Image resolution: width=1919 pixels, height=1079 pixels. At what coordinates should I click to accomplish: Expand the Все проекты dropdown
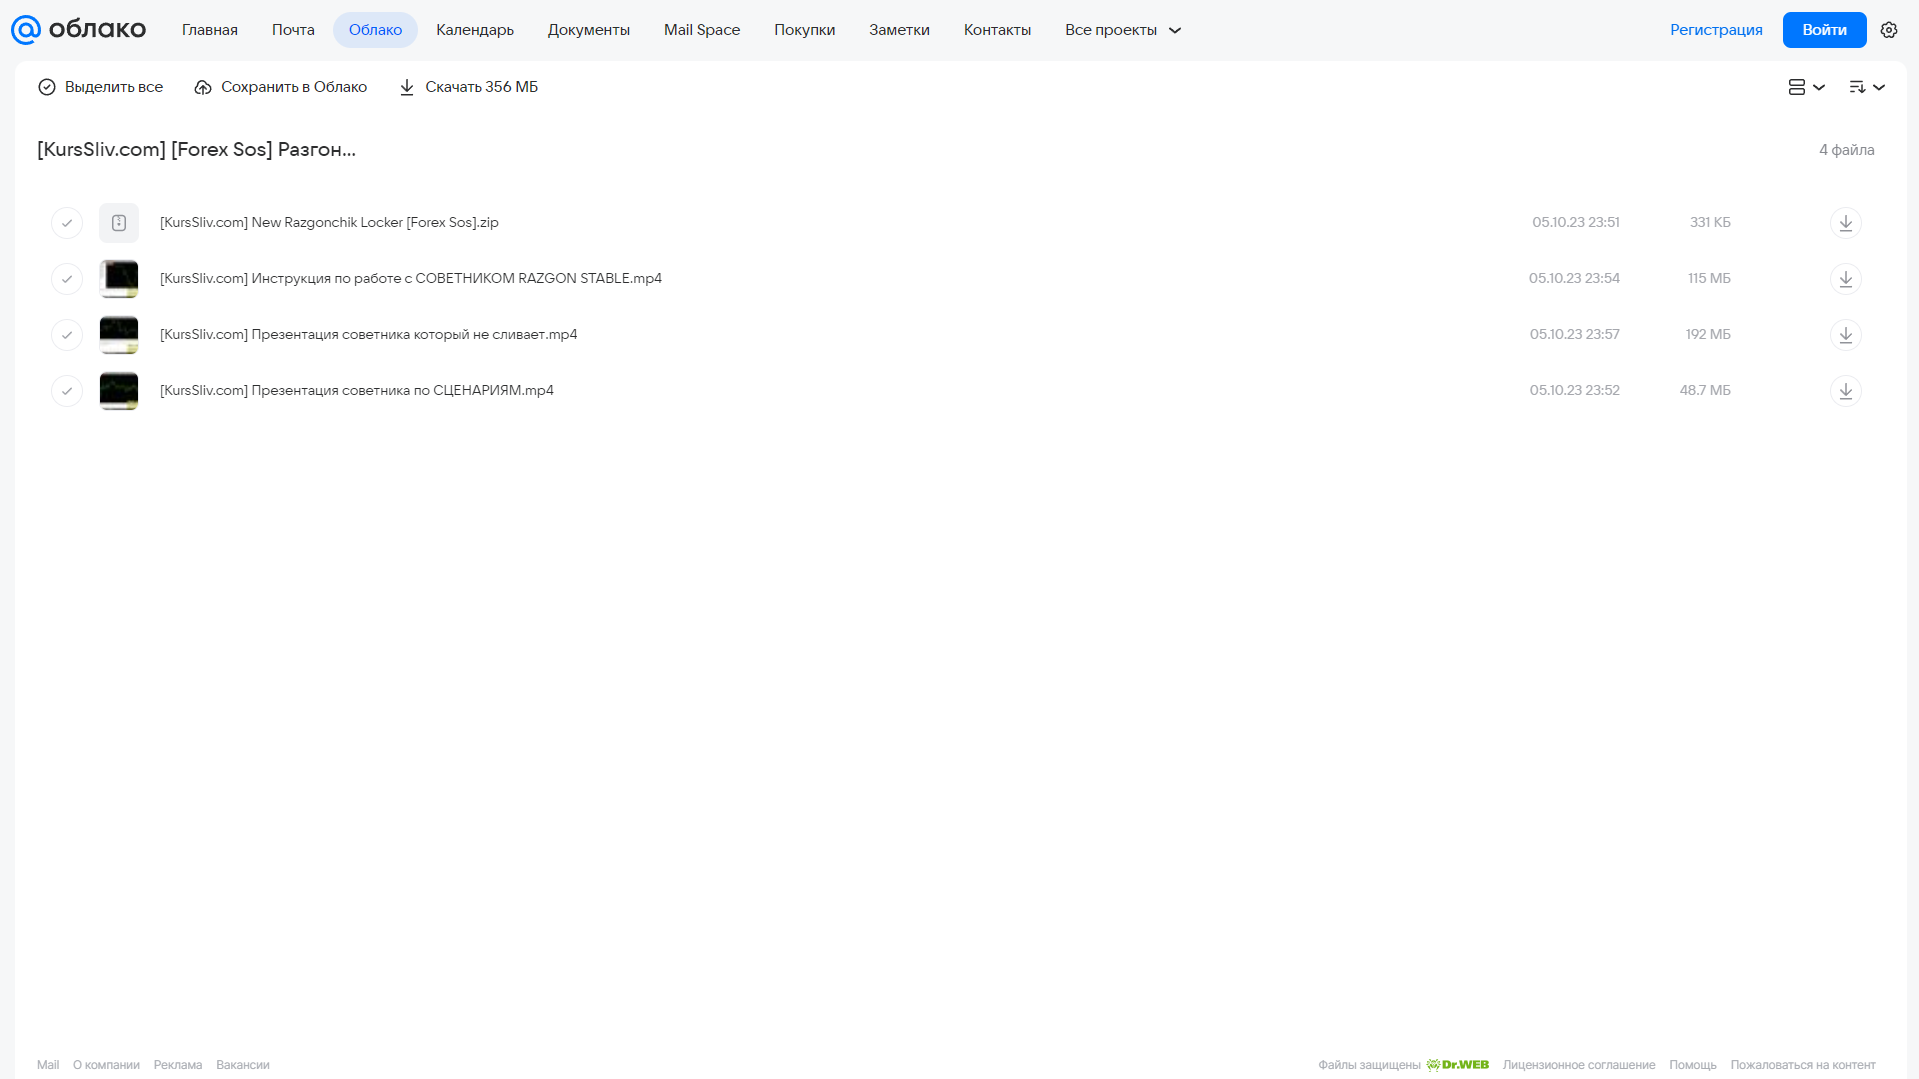[x=1123, y=30]
